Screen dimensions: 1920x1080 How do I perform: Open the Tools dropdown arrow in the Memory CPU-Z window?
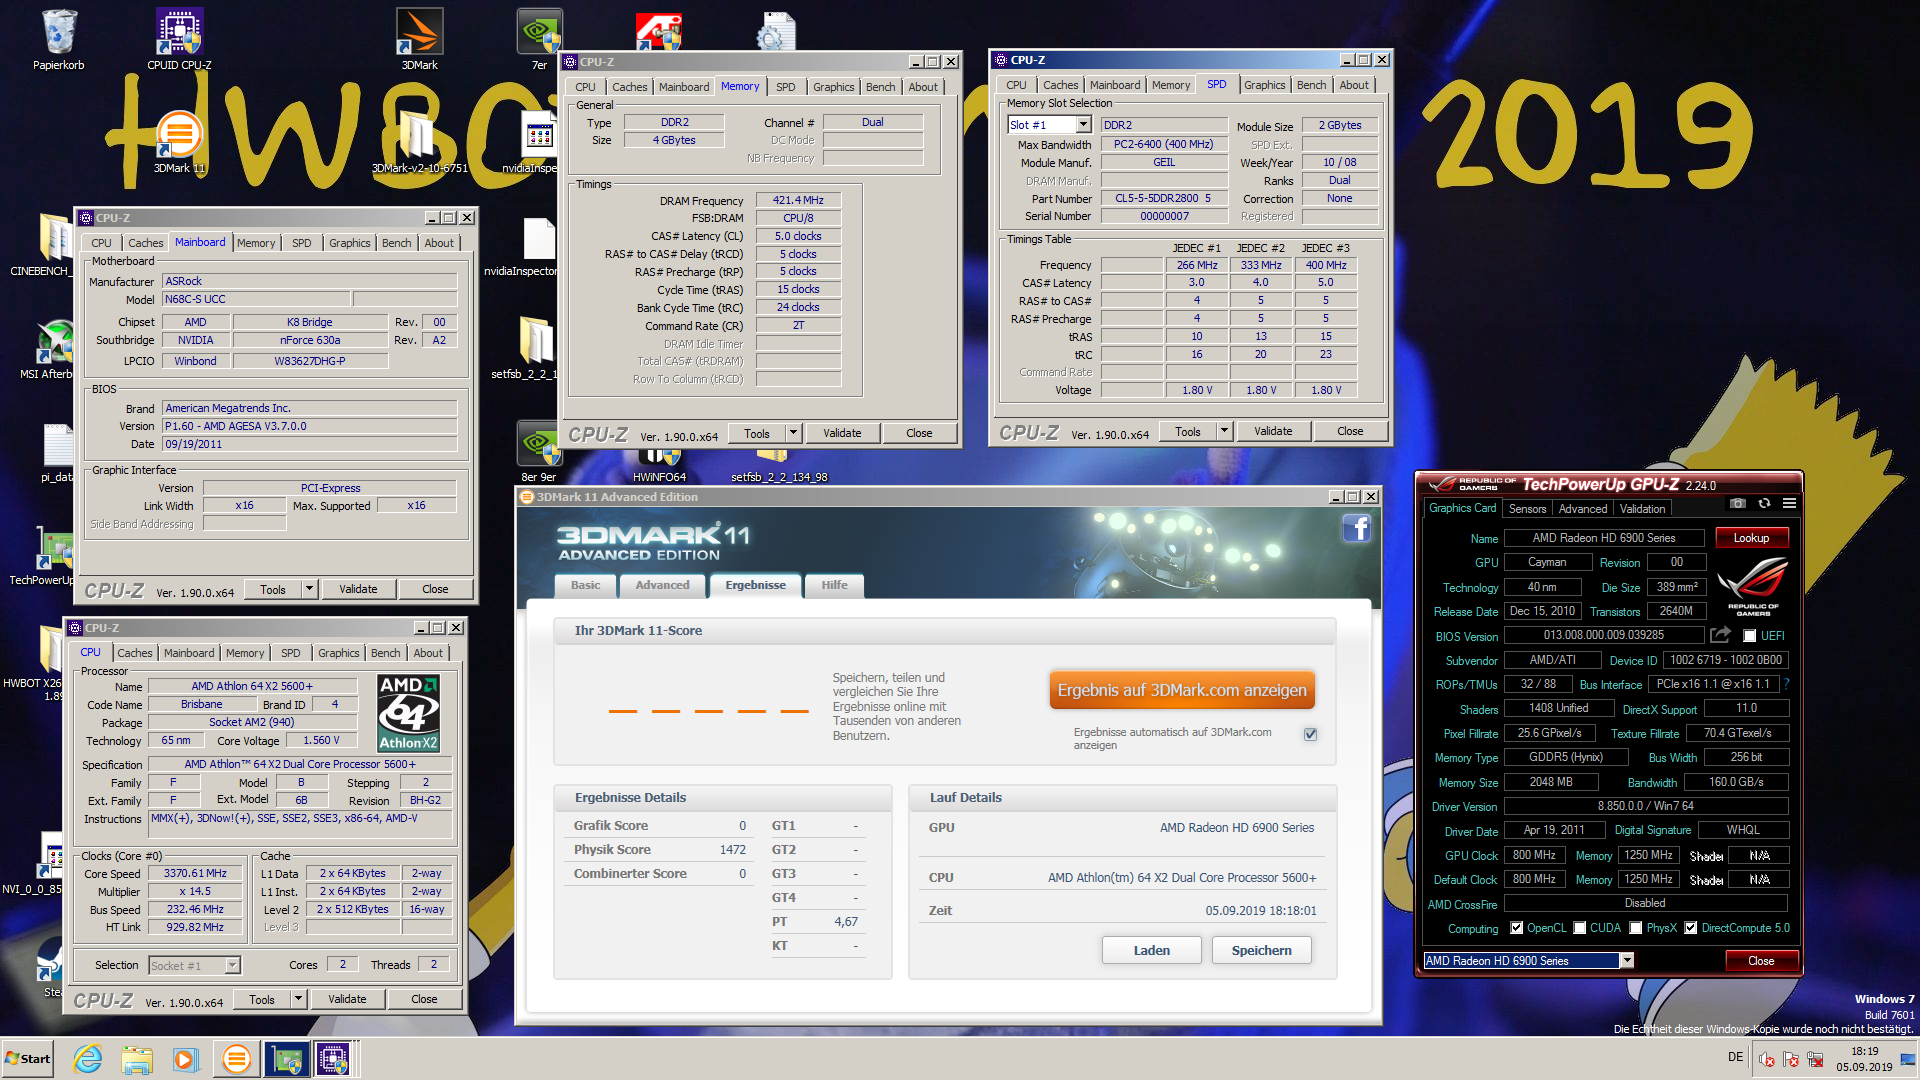point(794,433)
